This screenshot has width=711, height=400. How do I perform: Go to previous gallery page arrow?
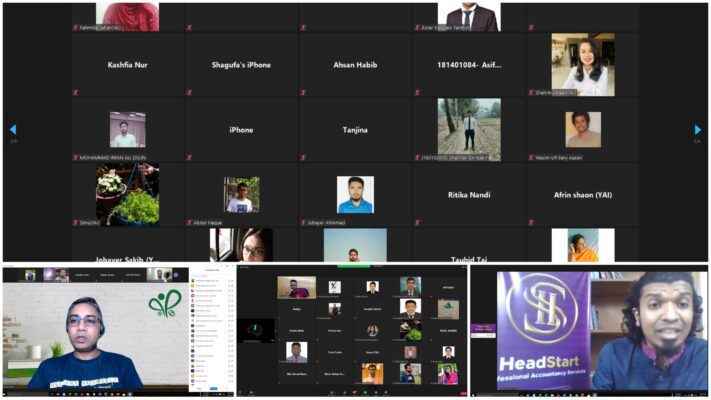click(13, 130)
